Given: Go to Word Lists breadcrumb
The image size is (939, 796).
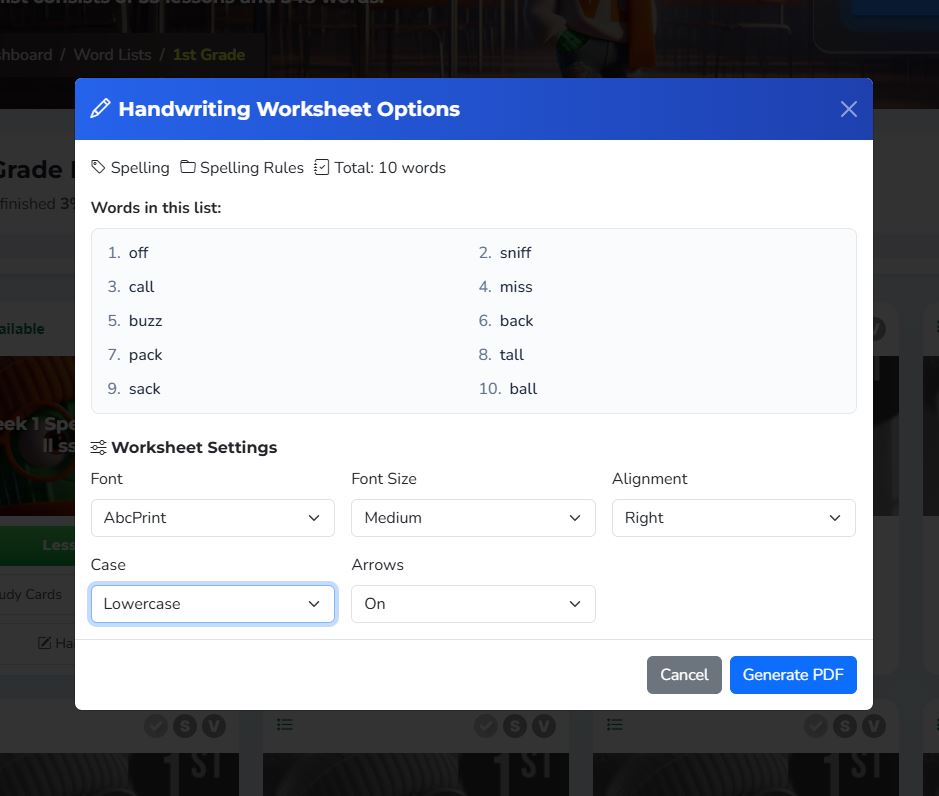Looking at the screenshot, I should pyautogui.click(x=112, y=54).
